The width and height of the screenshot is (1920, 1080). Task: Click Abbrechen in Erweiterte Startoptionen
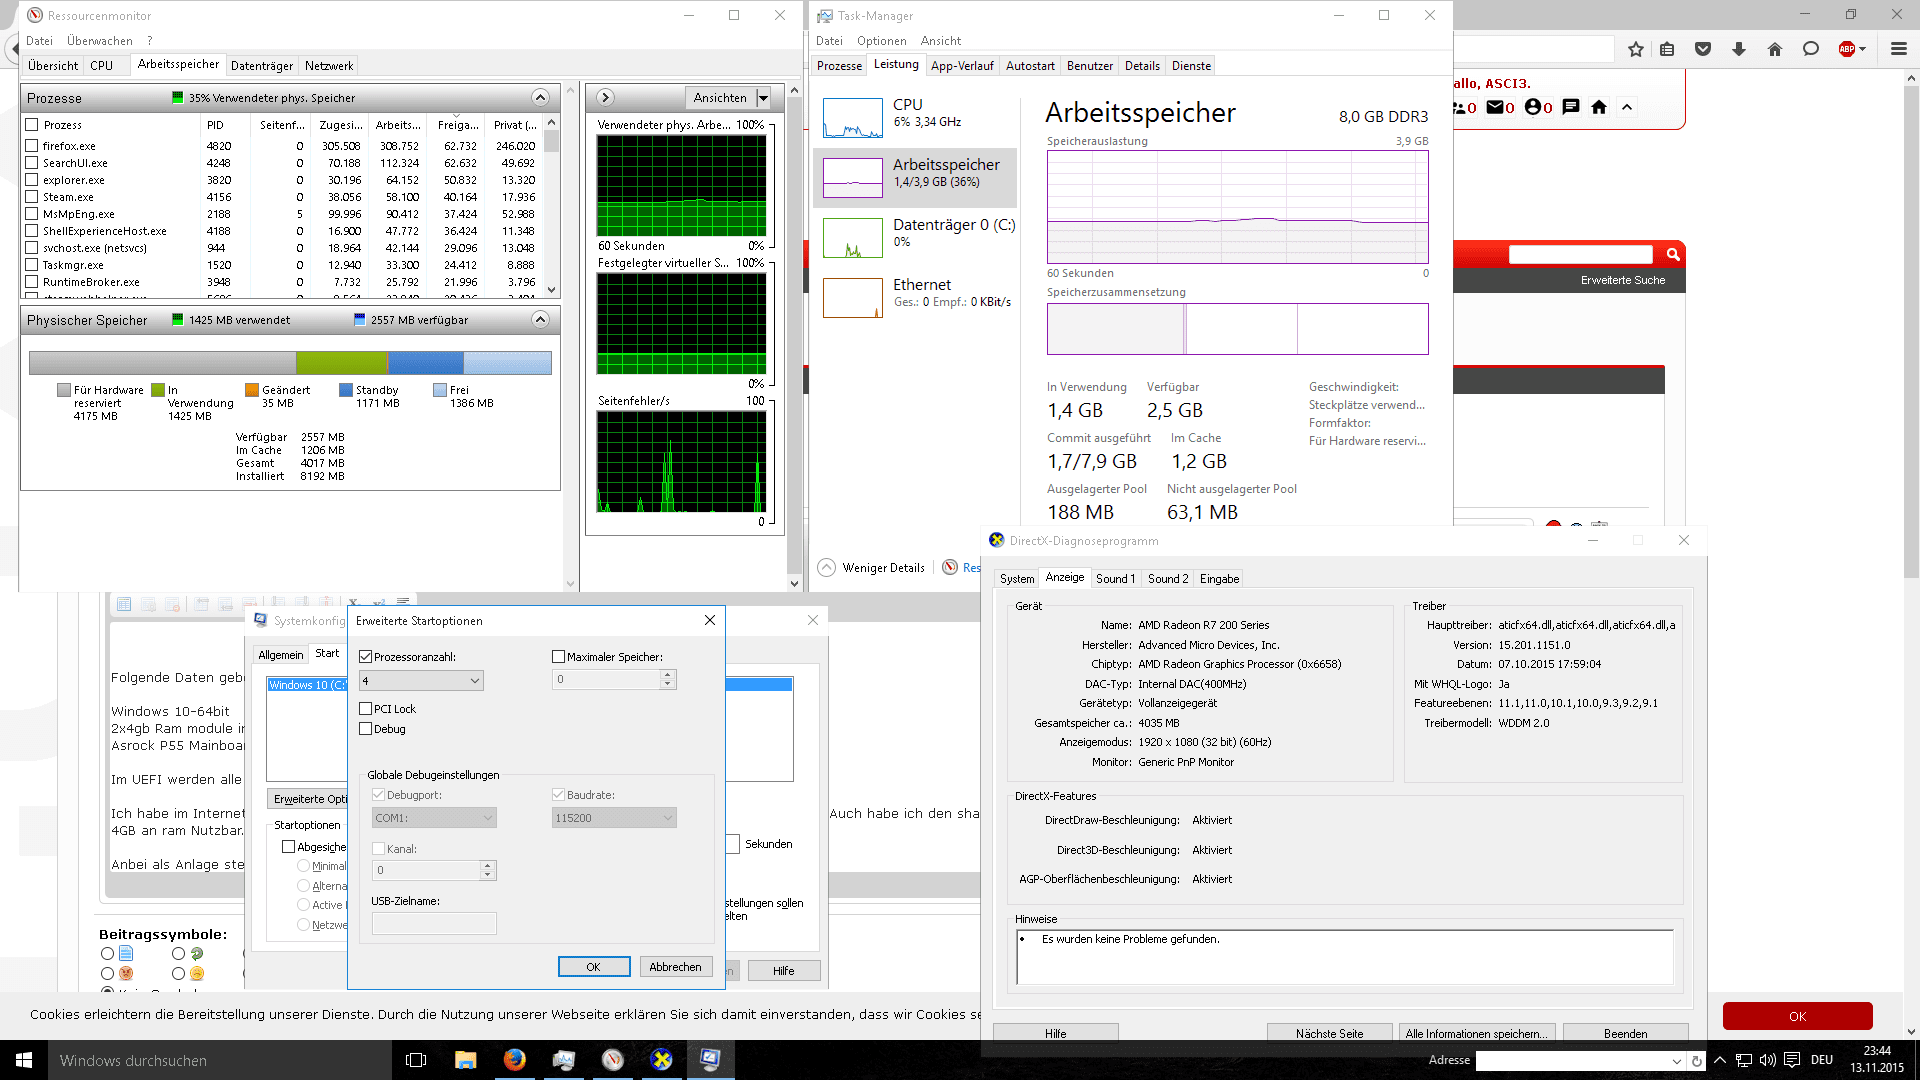tap(676, 967)
